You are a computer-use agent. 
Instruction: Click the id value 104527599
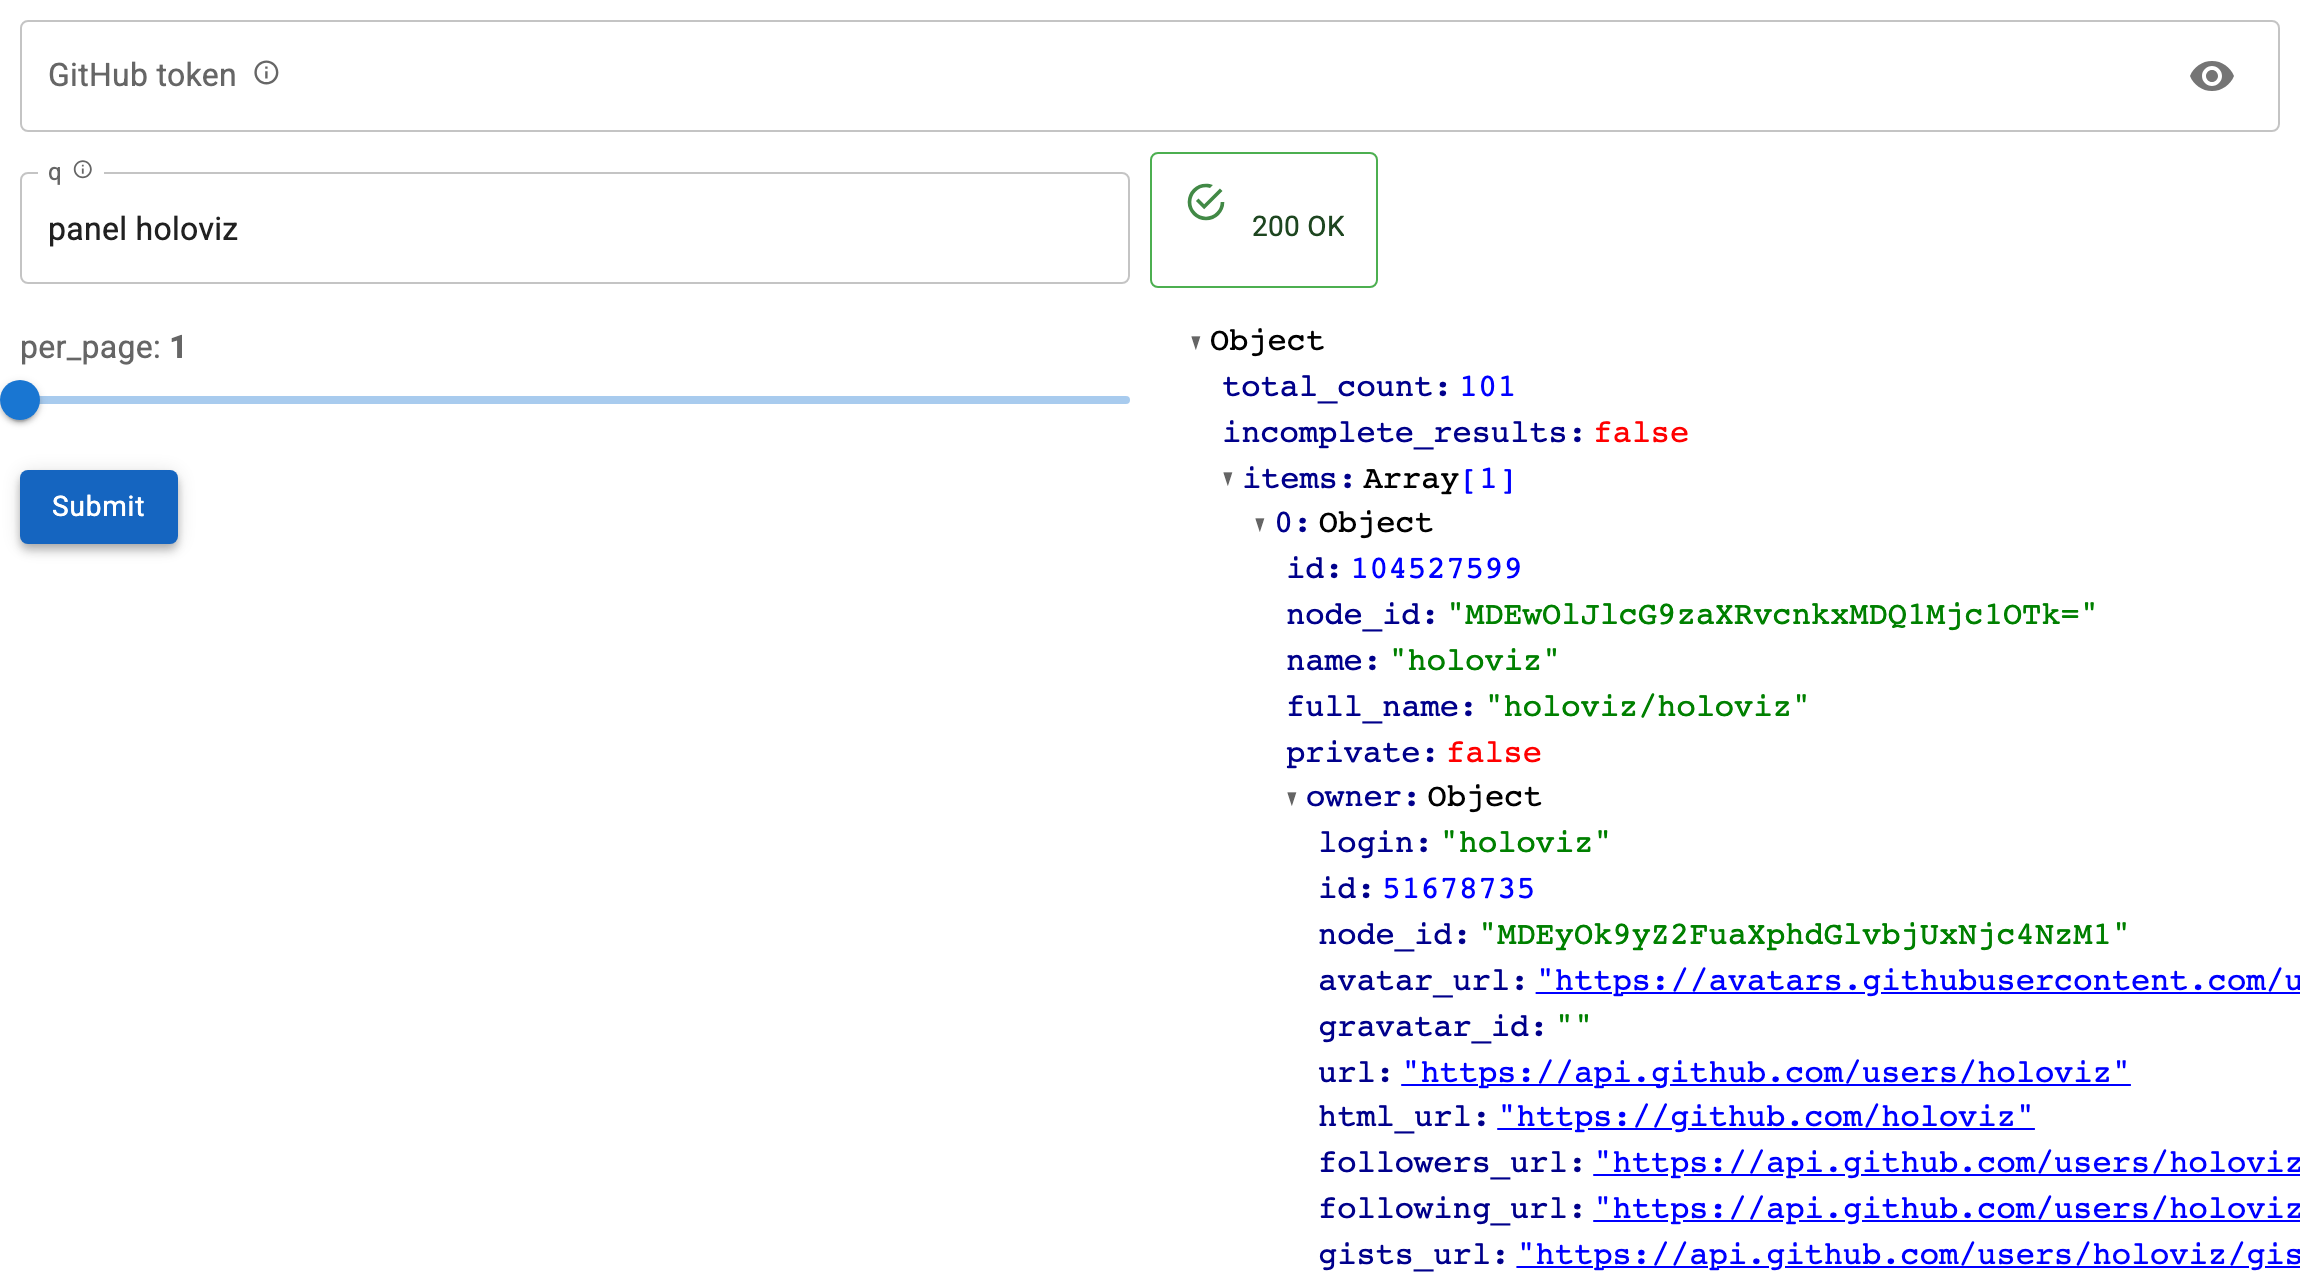point(1436,569)
